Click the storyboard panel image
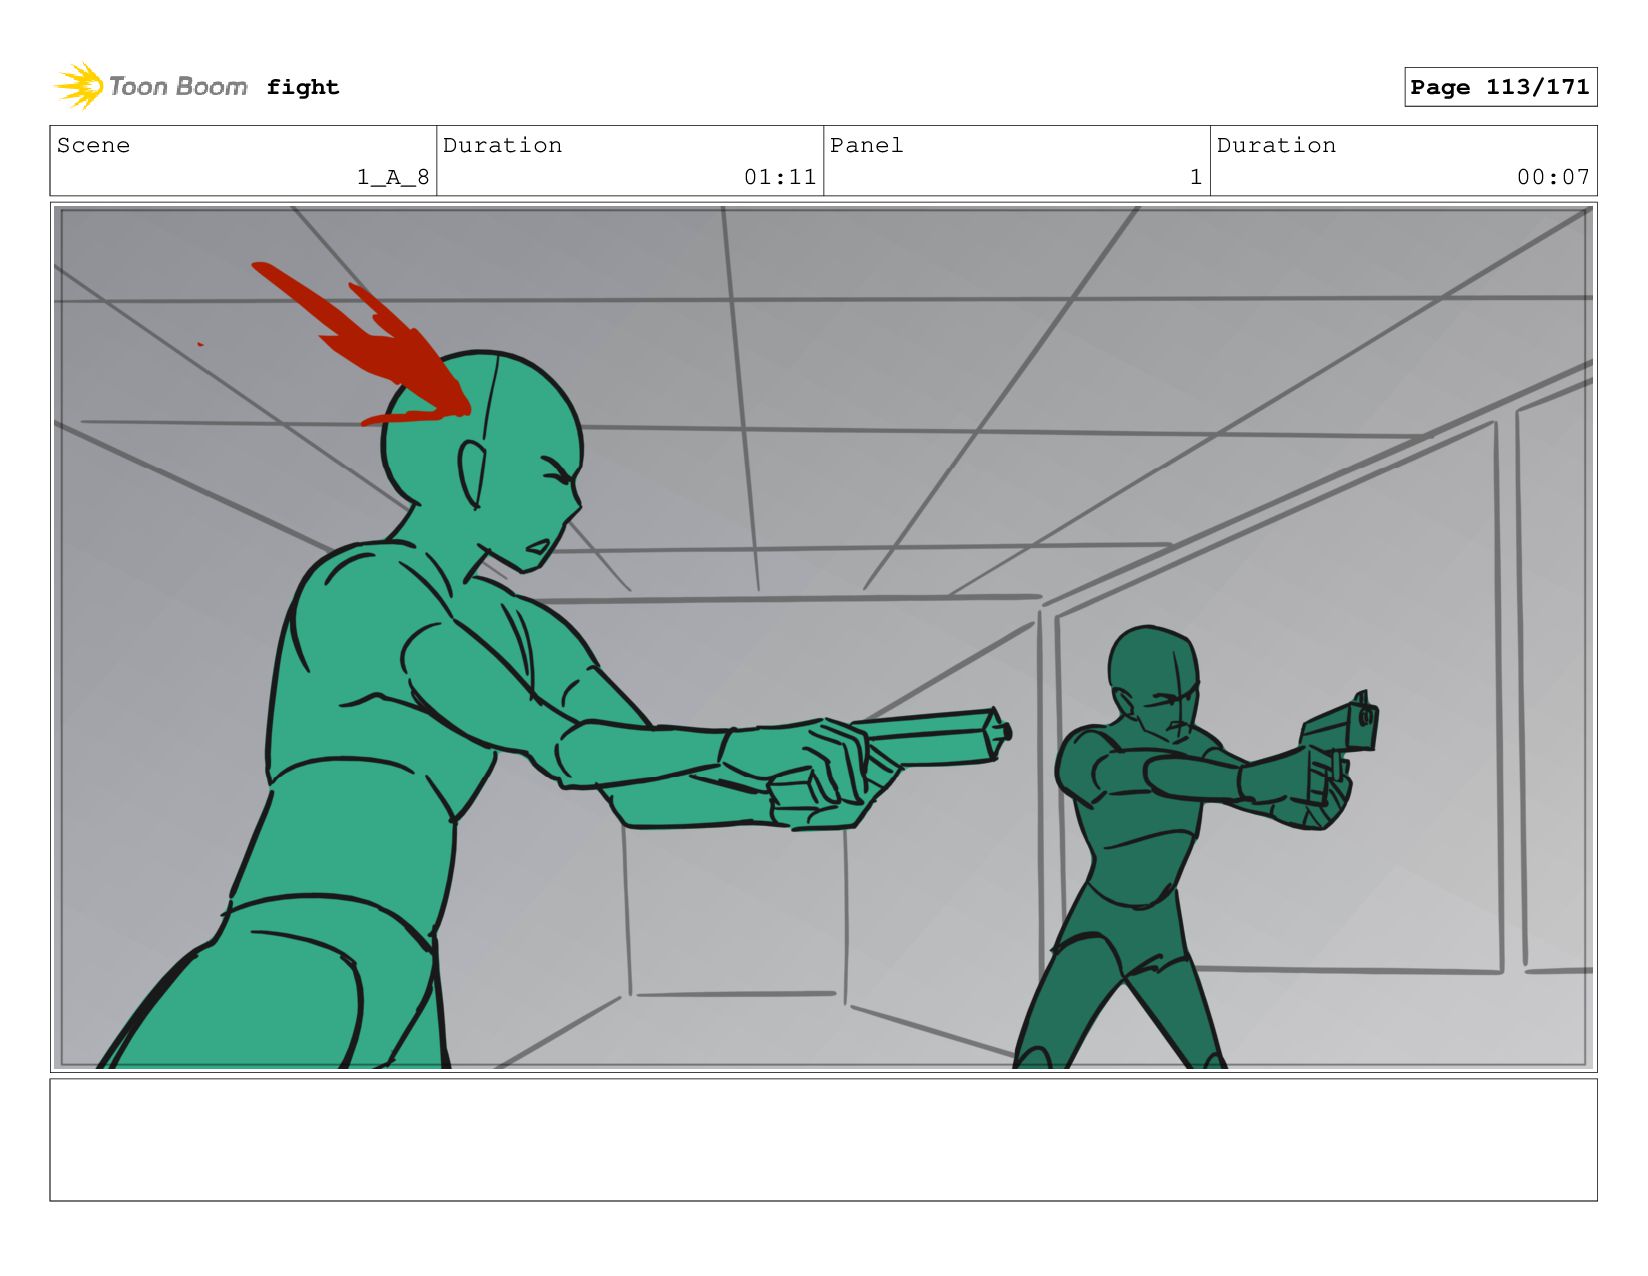 pos(823,637)
